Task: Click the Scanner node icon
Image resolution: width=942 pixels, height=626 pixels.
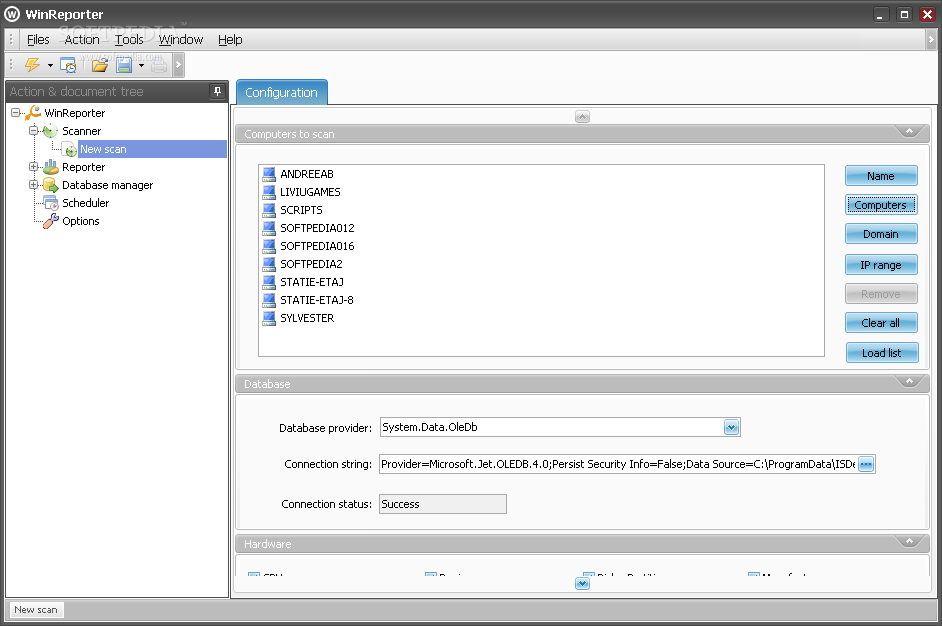Action: pos(50,131)
